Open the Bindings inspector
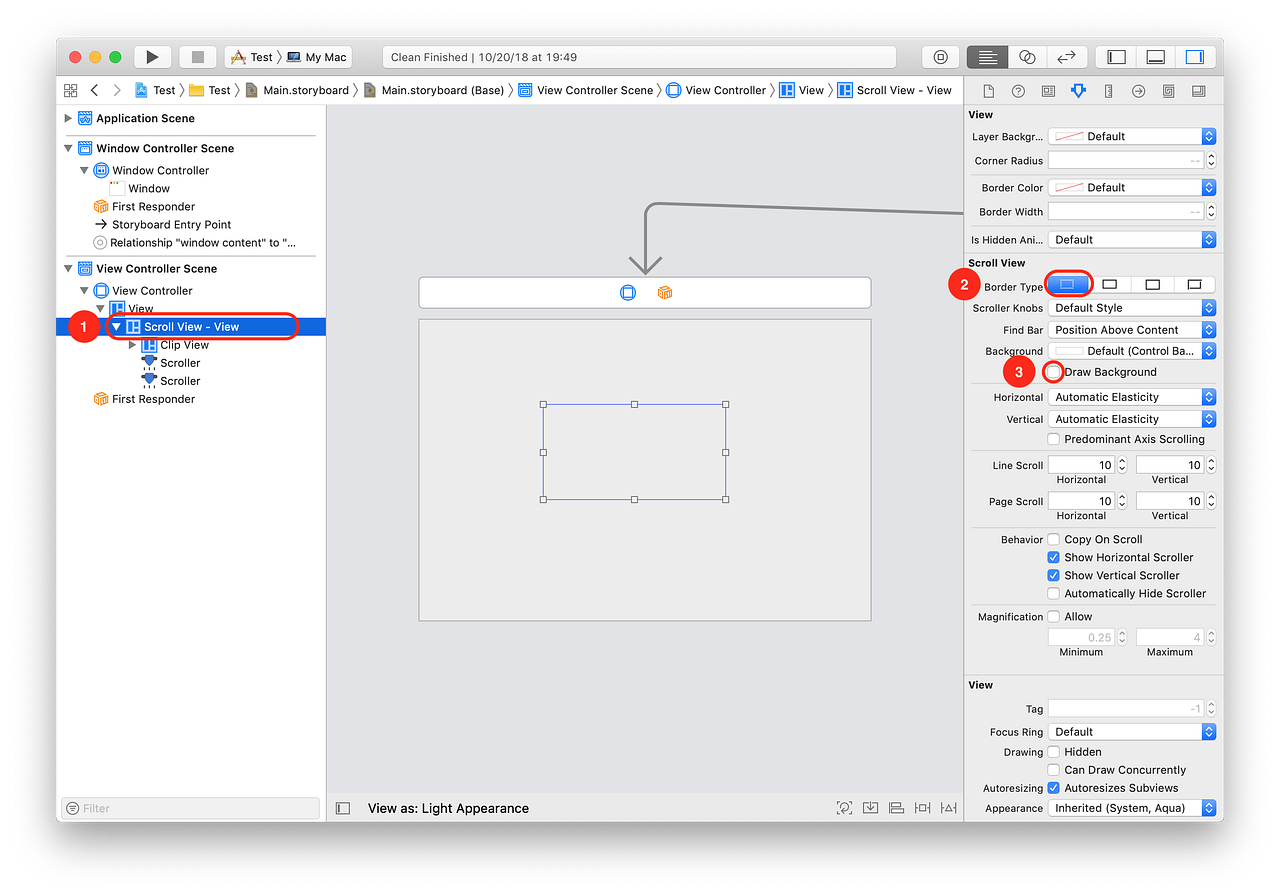This screenshot has width=1280, height=896. pos(1168,90)
